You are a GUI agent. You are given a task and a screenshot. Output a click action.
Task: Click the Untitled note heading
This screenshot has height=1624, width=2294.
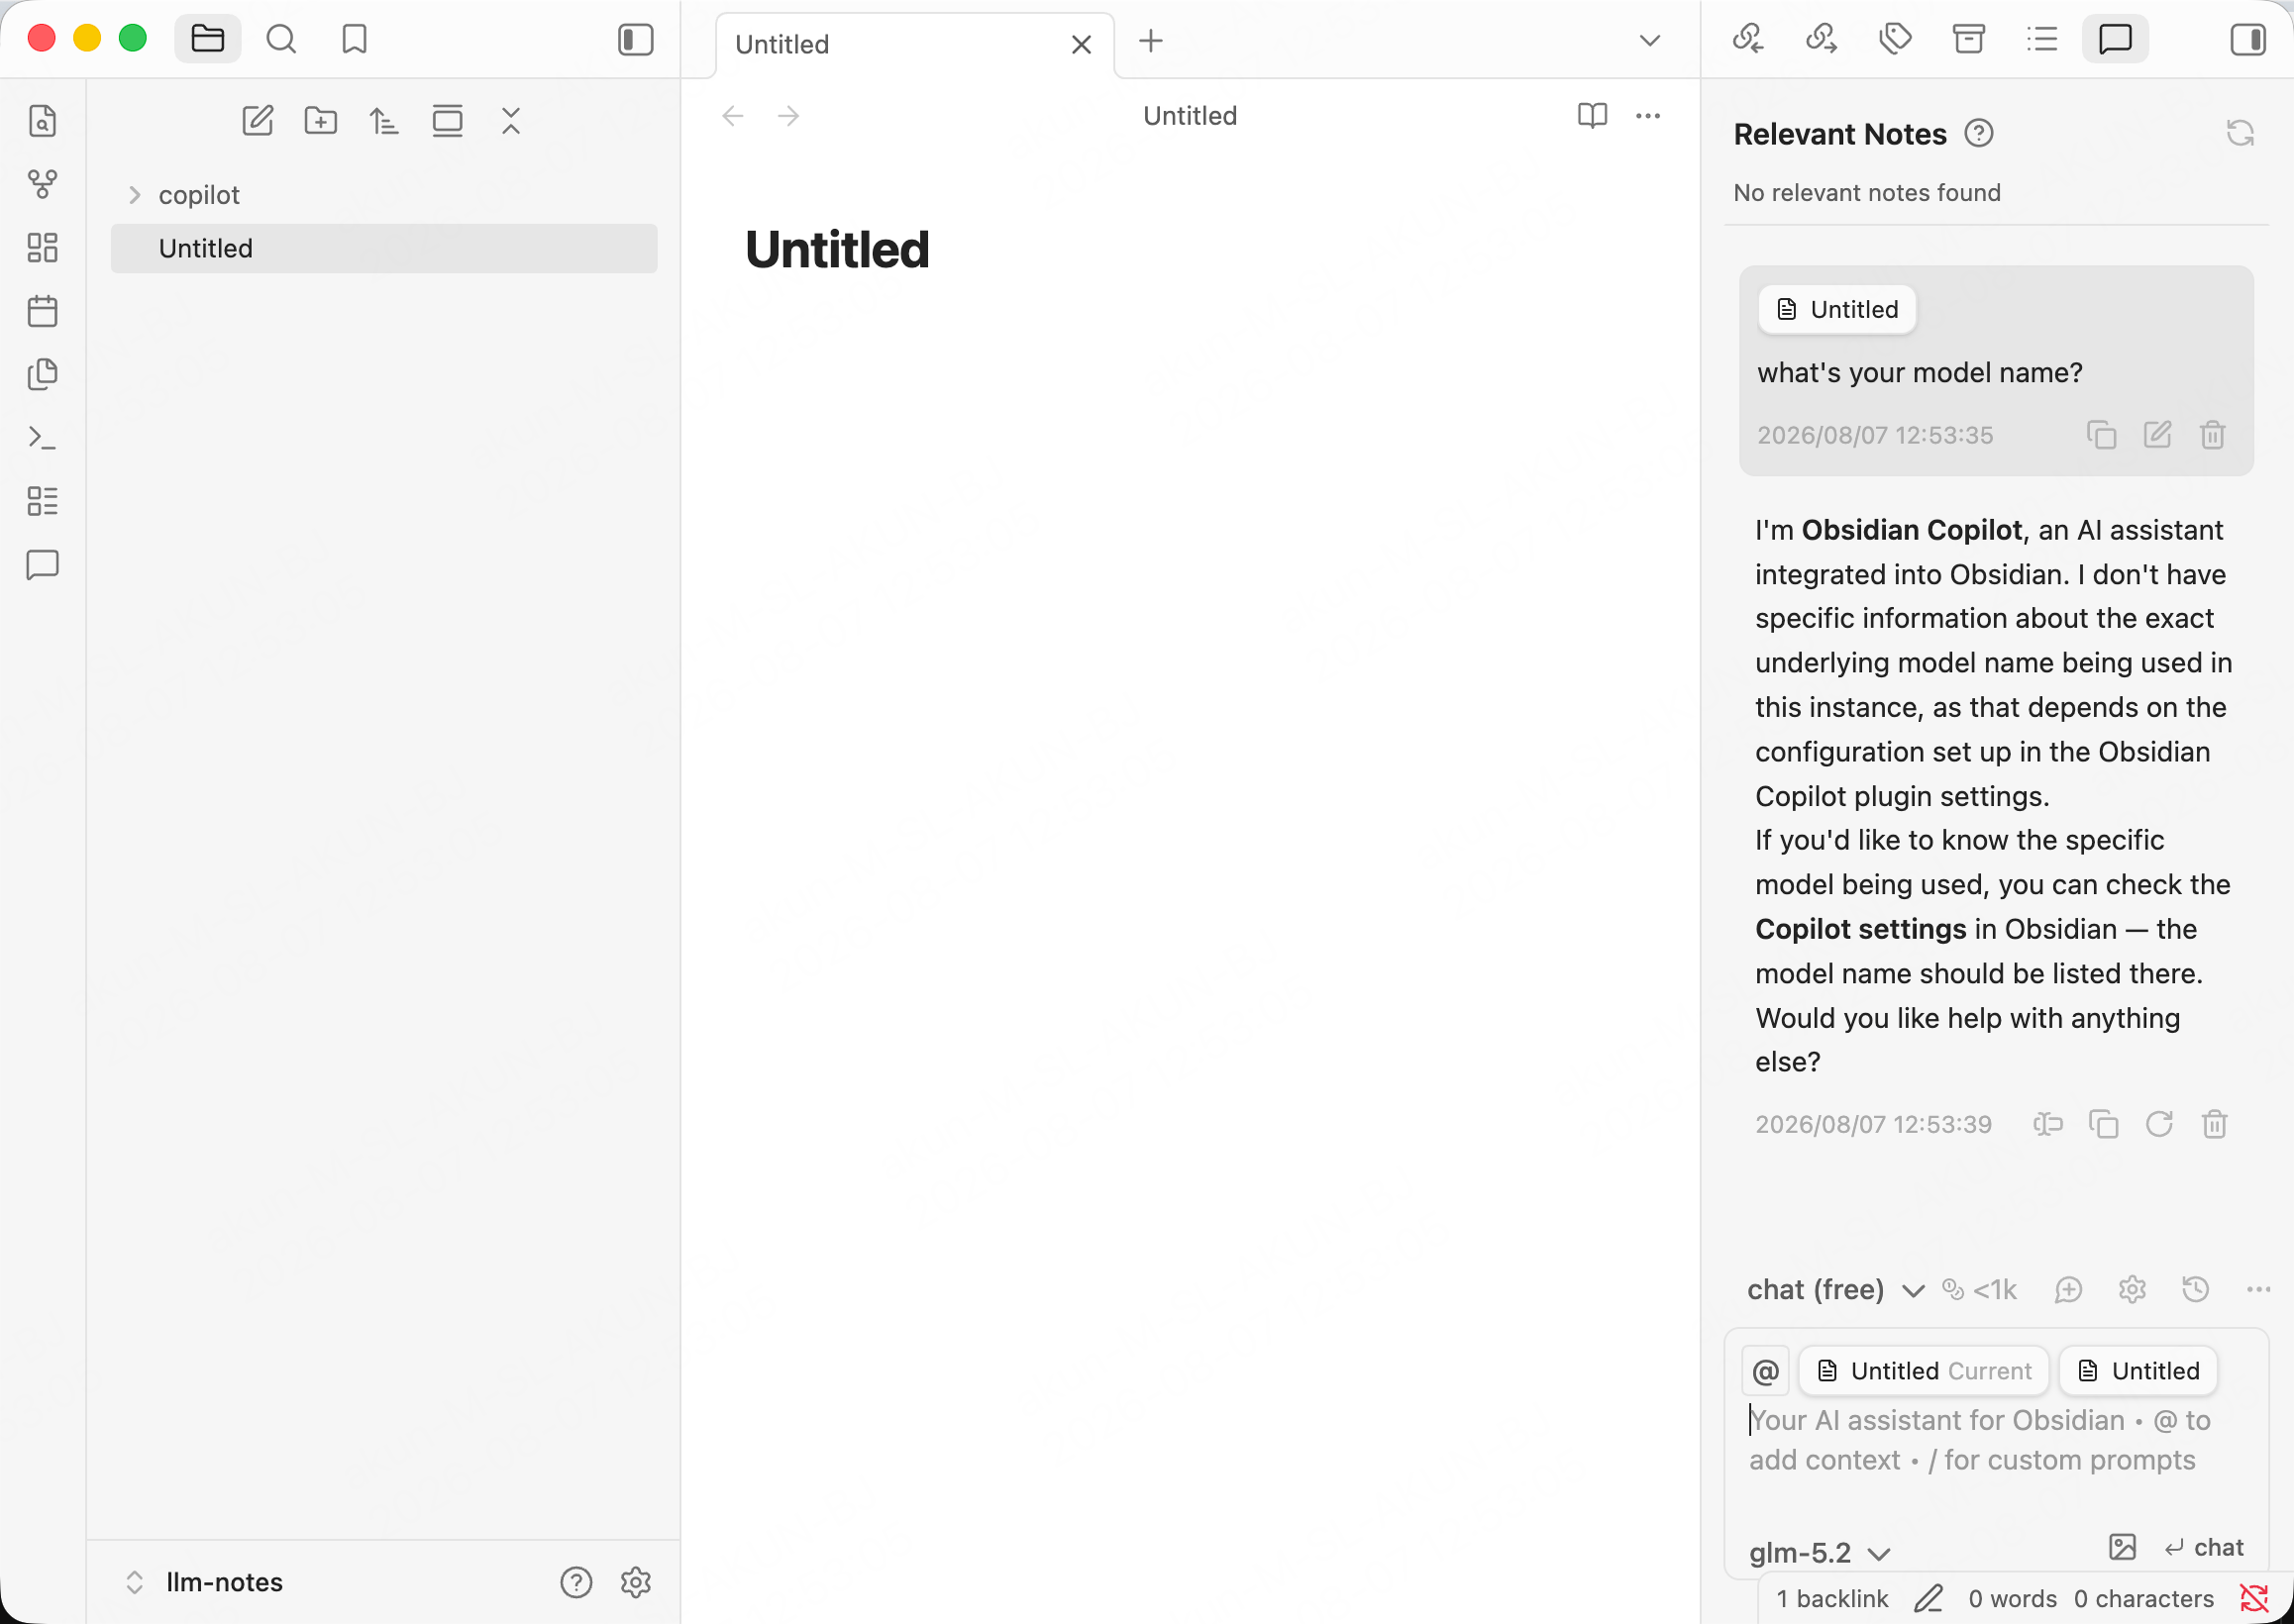[837, 250]
